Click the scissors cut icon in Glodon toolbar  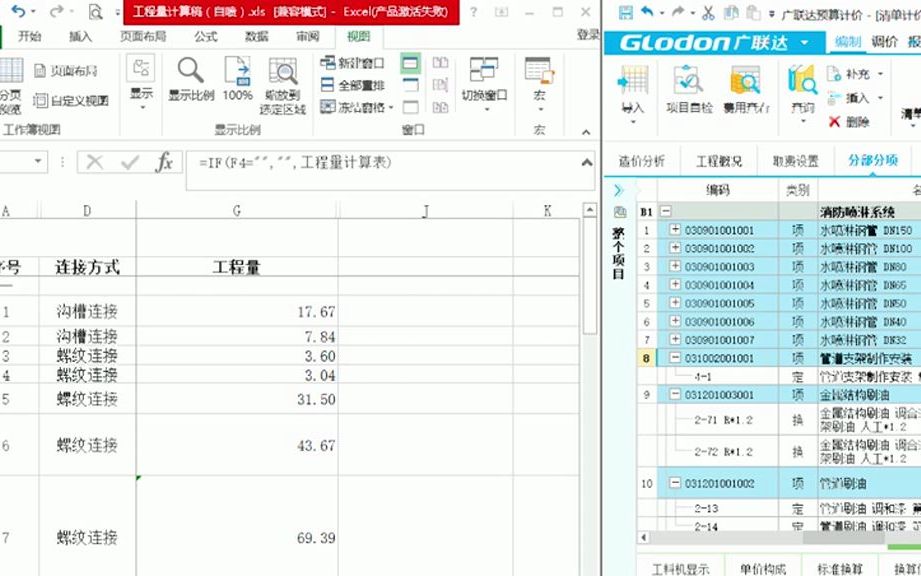click(708, 12)
